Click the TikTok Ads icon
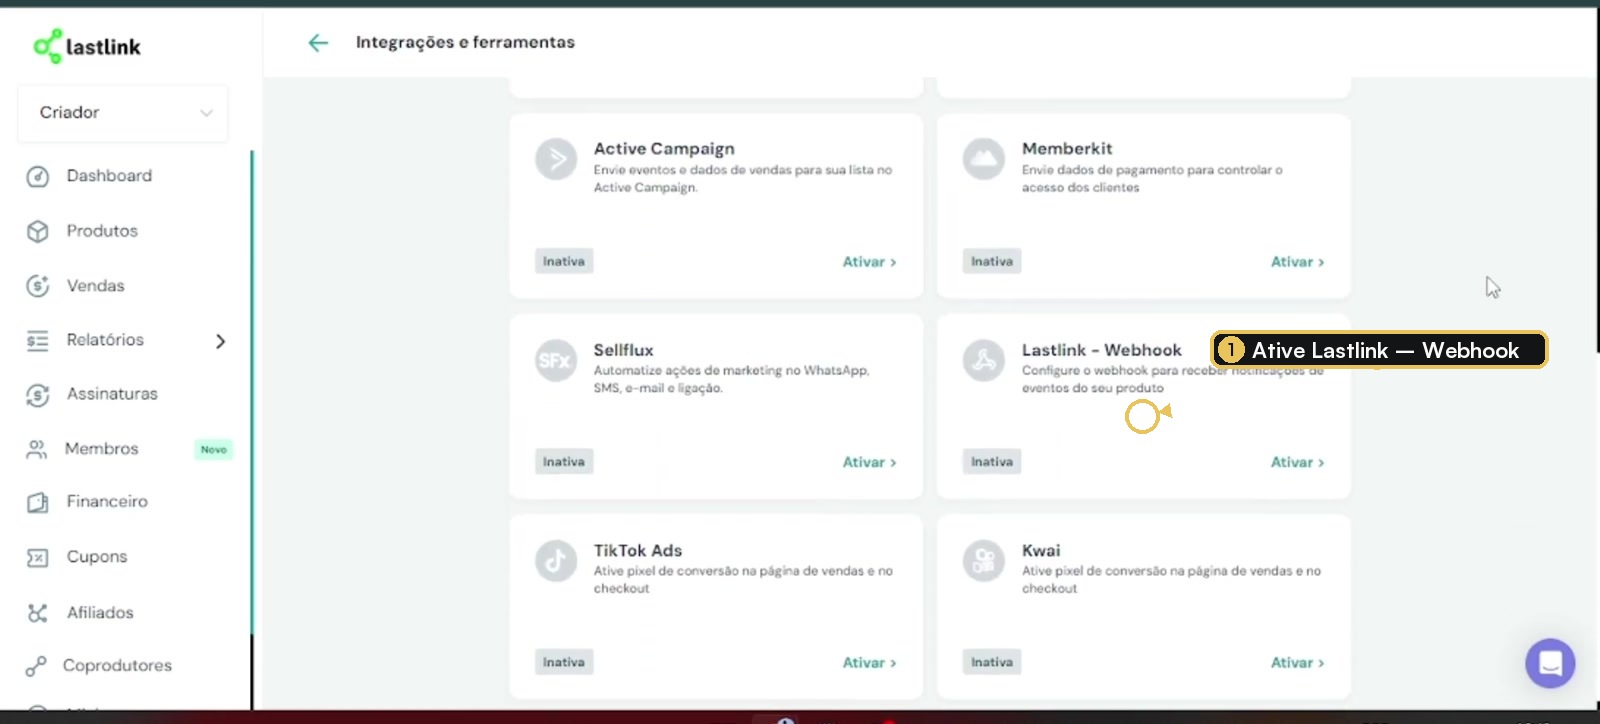This screenshot has width=1600, height=724. [556, 561]
